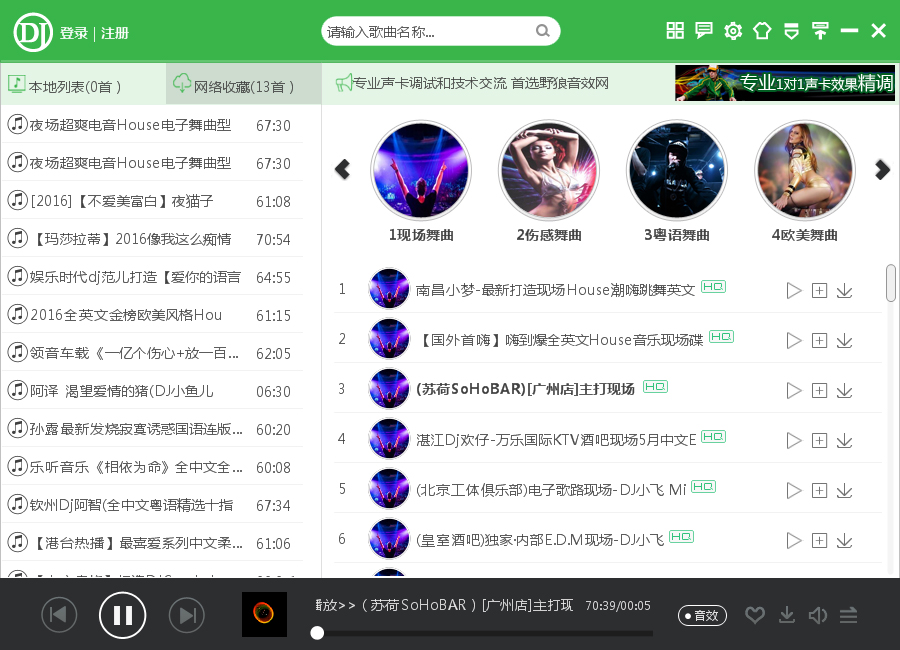
Task: Open the 3粤语舞曲 category
Action: click(677, 170)
